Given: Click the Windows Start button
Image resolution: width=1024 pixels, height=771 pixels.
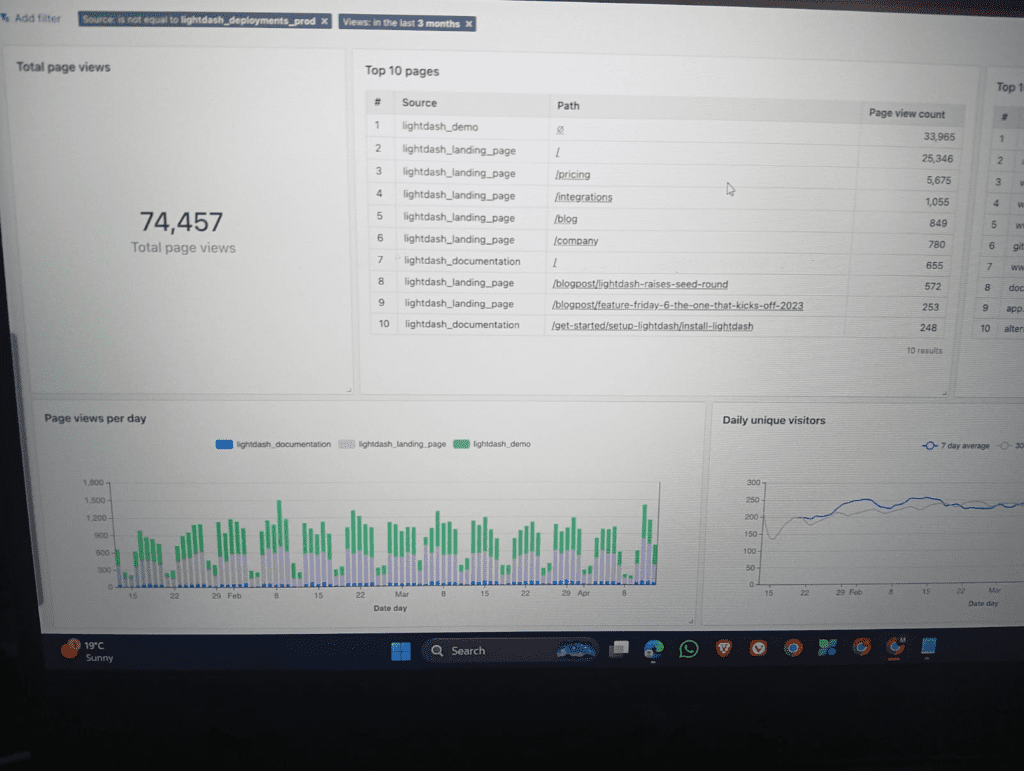Looking at the screenshot, I should [400, 651].
